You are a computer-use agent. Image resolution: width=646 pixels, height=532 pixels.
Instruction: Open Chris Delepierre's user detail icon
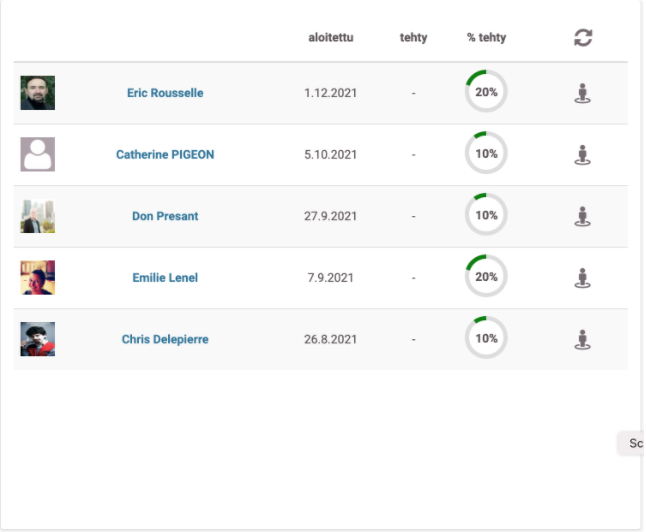coord(583,339)
